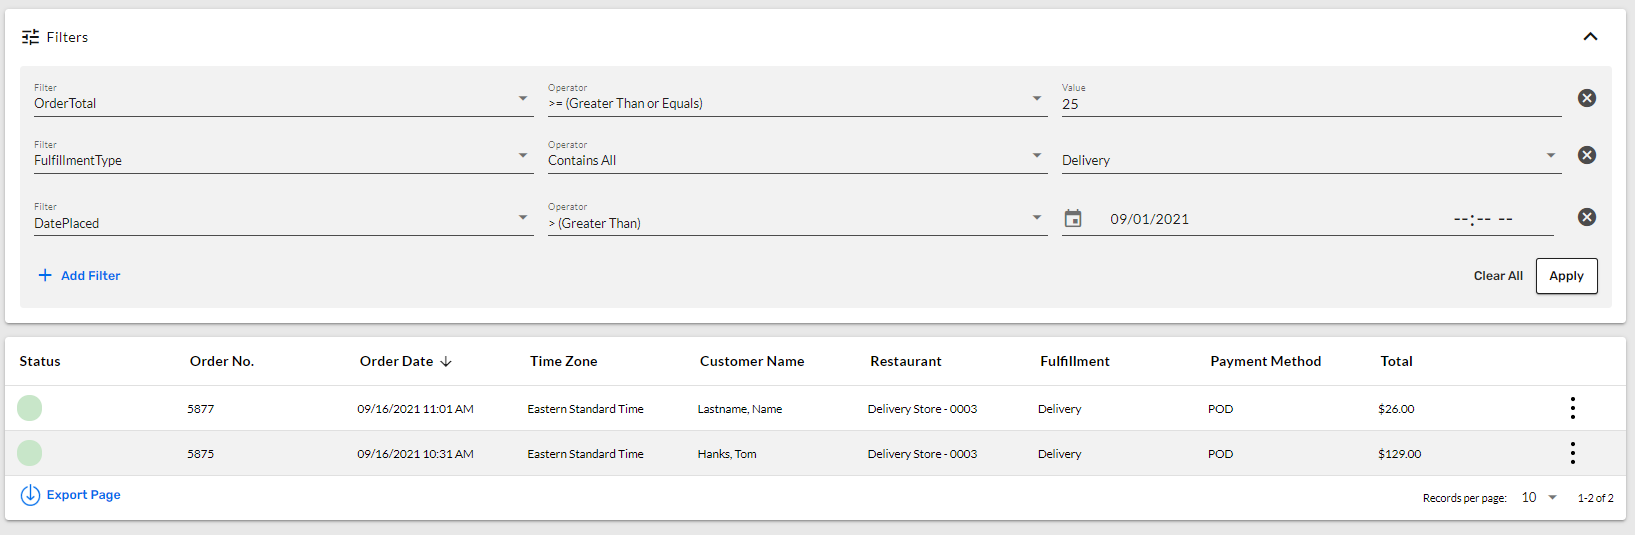Click Delivery Store - 0003 for order 5875
This screenshot has width=1635, height=535.
coord(922,454)
